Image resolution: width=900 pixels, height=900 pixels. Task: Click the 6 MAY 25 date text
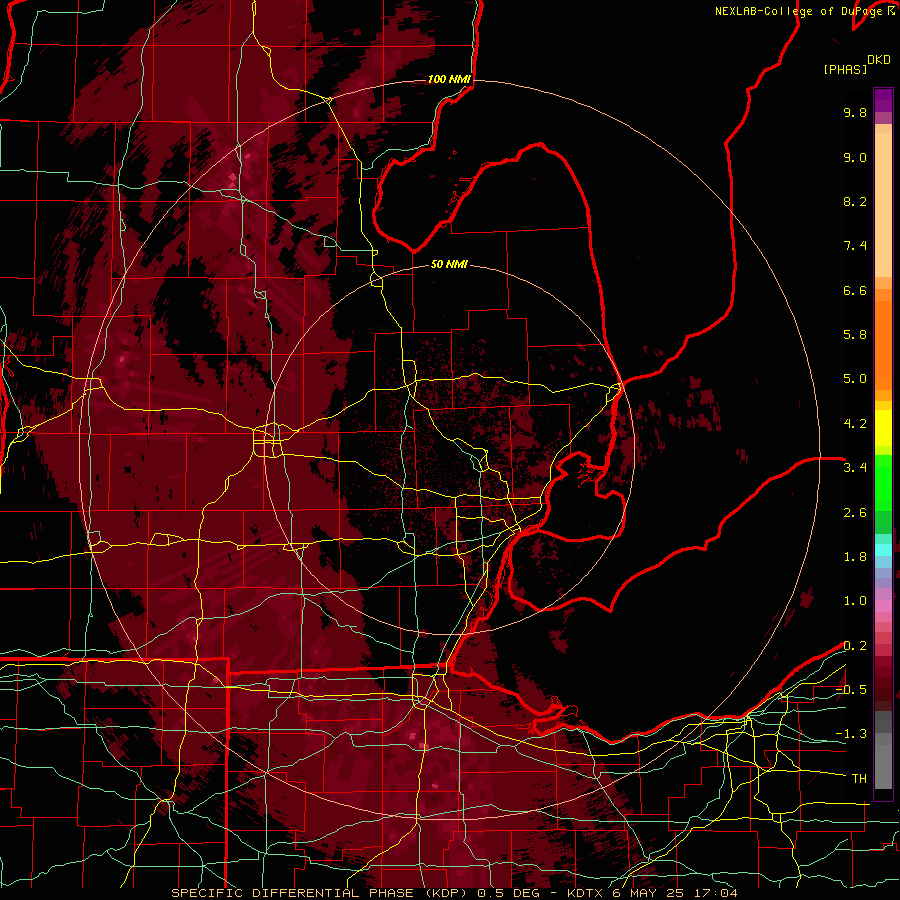pyautogui.click(x=650, y=893)
